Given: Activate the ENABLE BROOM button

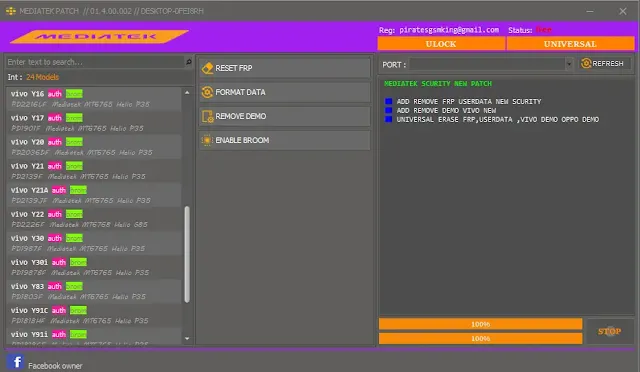Looking at the screenshot, I should (x=285, y=140).
